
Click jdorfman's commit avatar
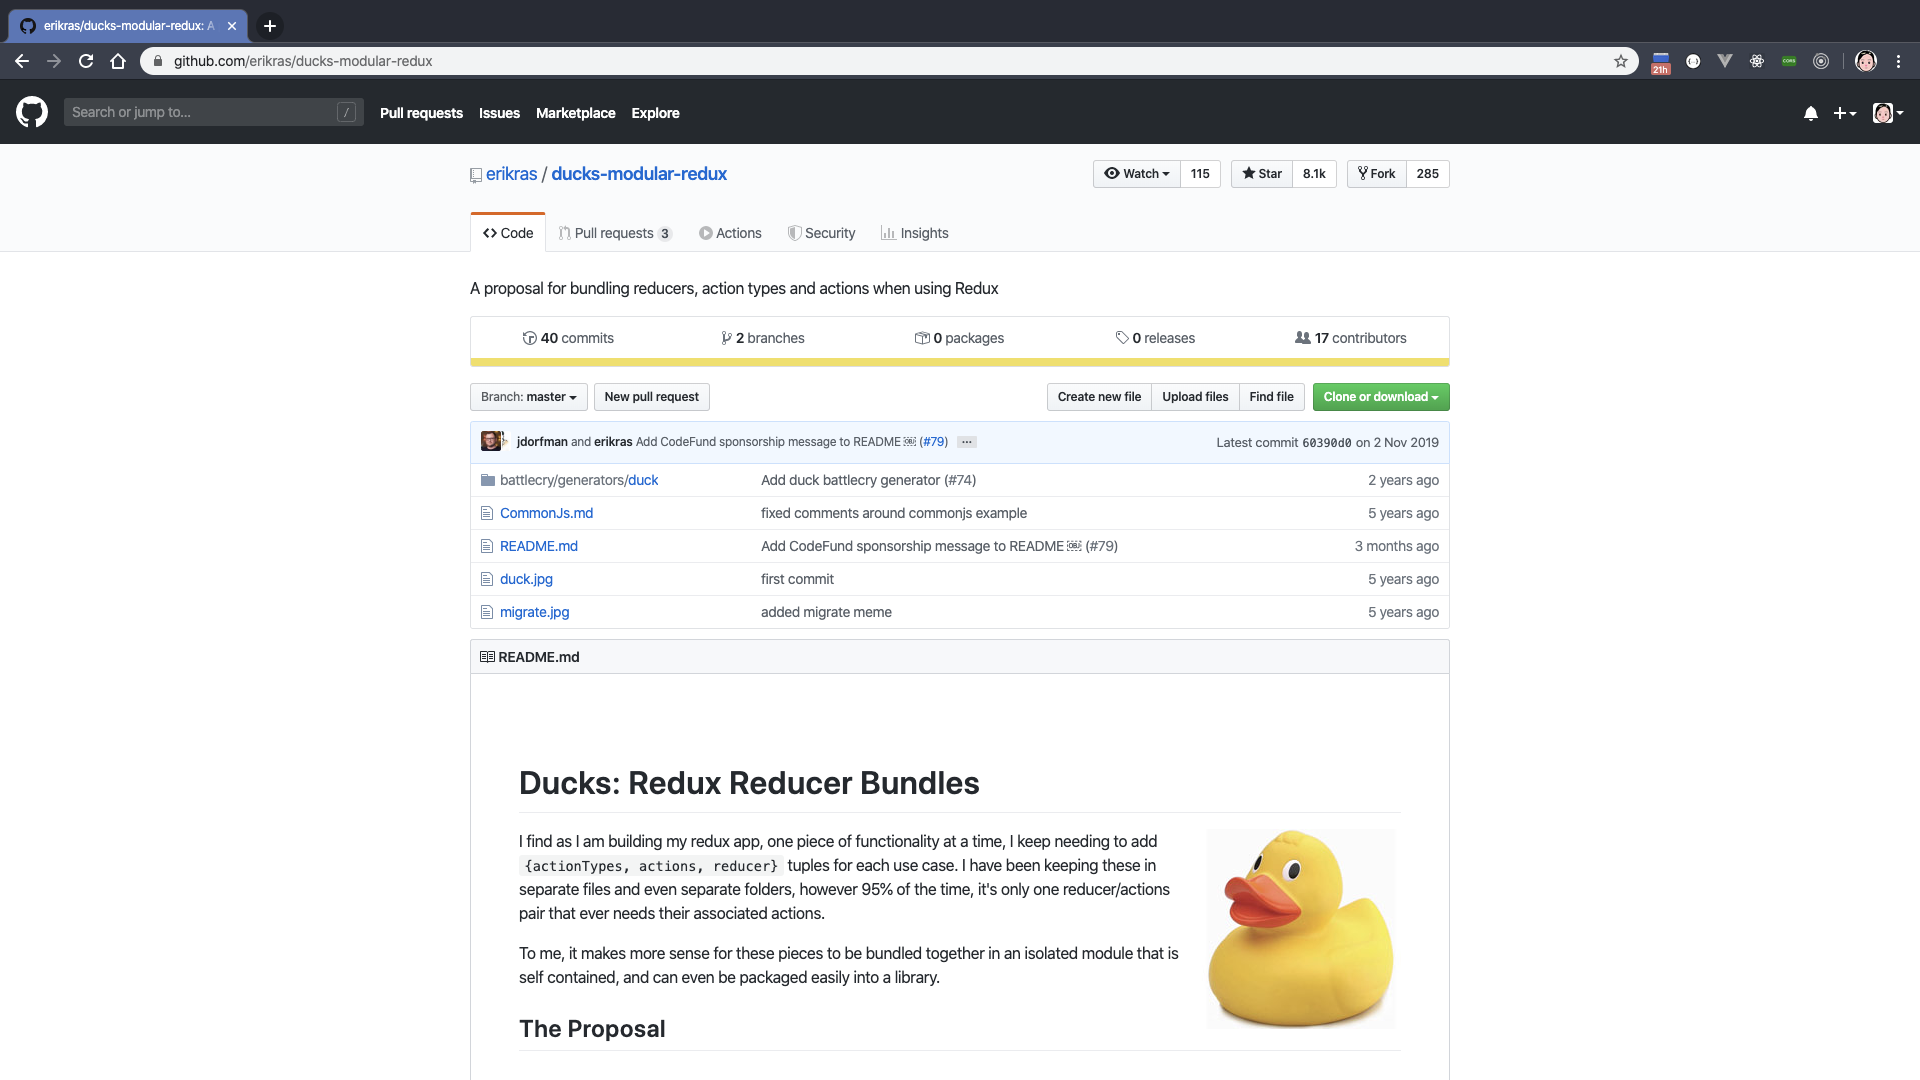[x=490, y=441]
